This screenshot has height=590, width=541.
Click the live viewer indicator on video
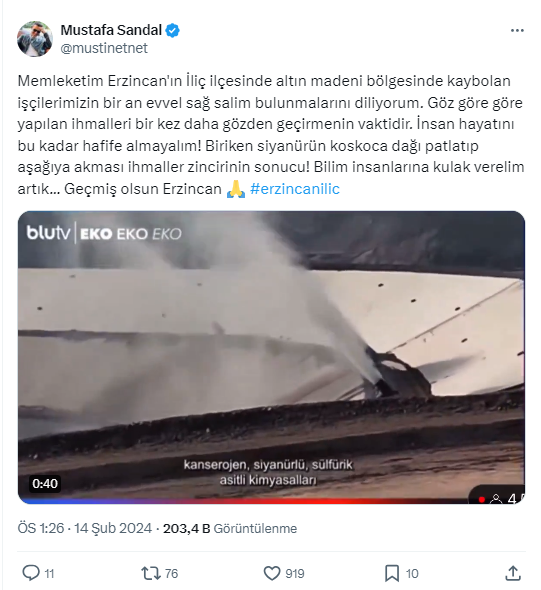(498, 498)
